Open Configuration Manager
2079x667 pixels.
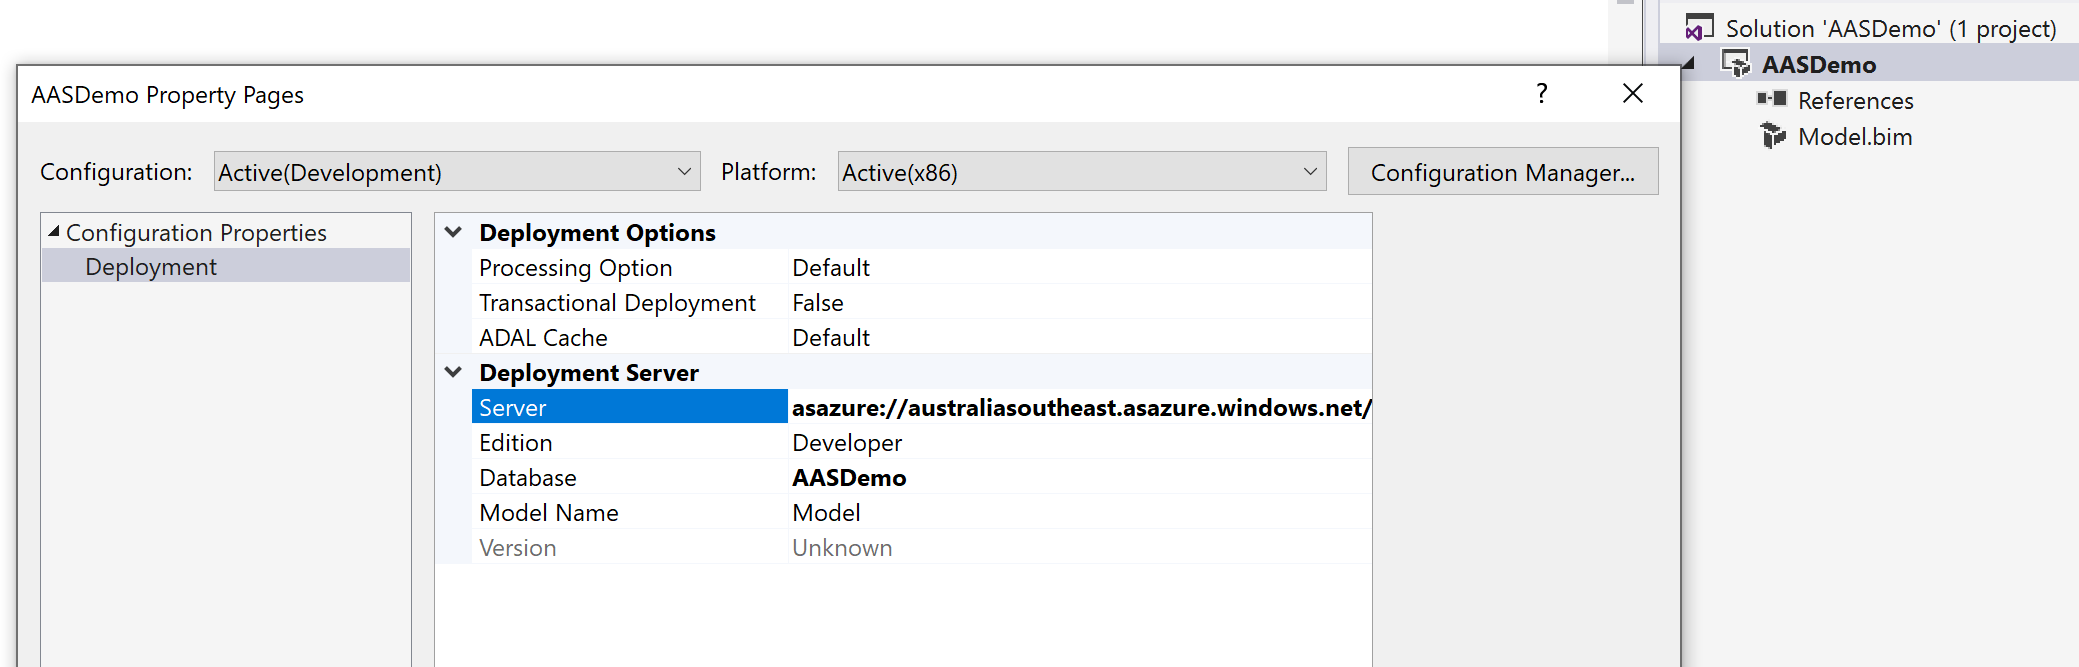tap(1502, 172)
